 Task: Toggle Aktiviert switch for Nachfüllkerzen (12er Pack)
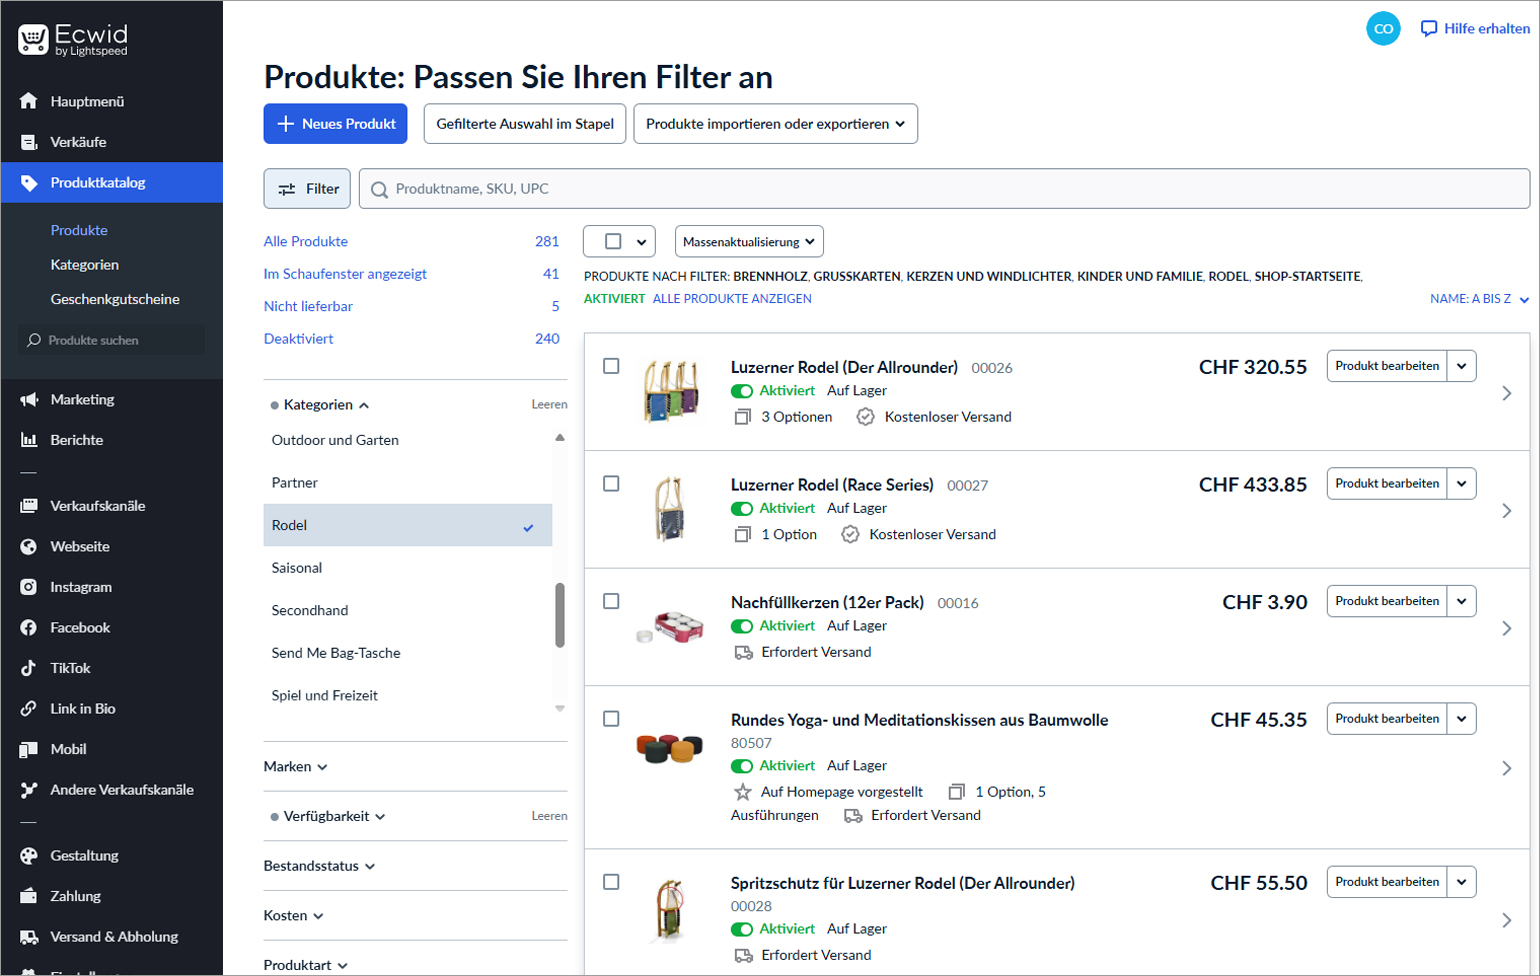tap(742, 626)
